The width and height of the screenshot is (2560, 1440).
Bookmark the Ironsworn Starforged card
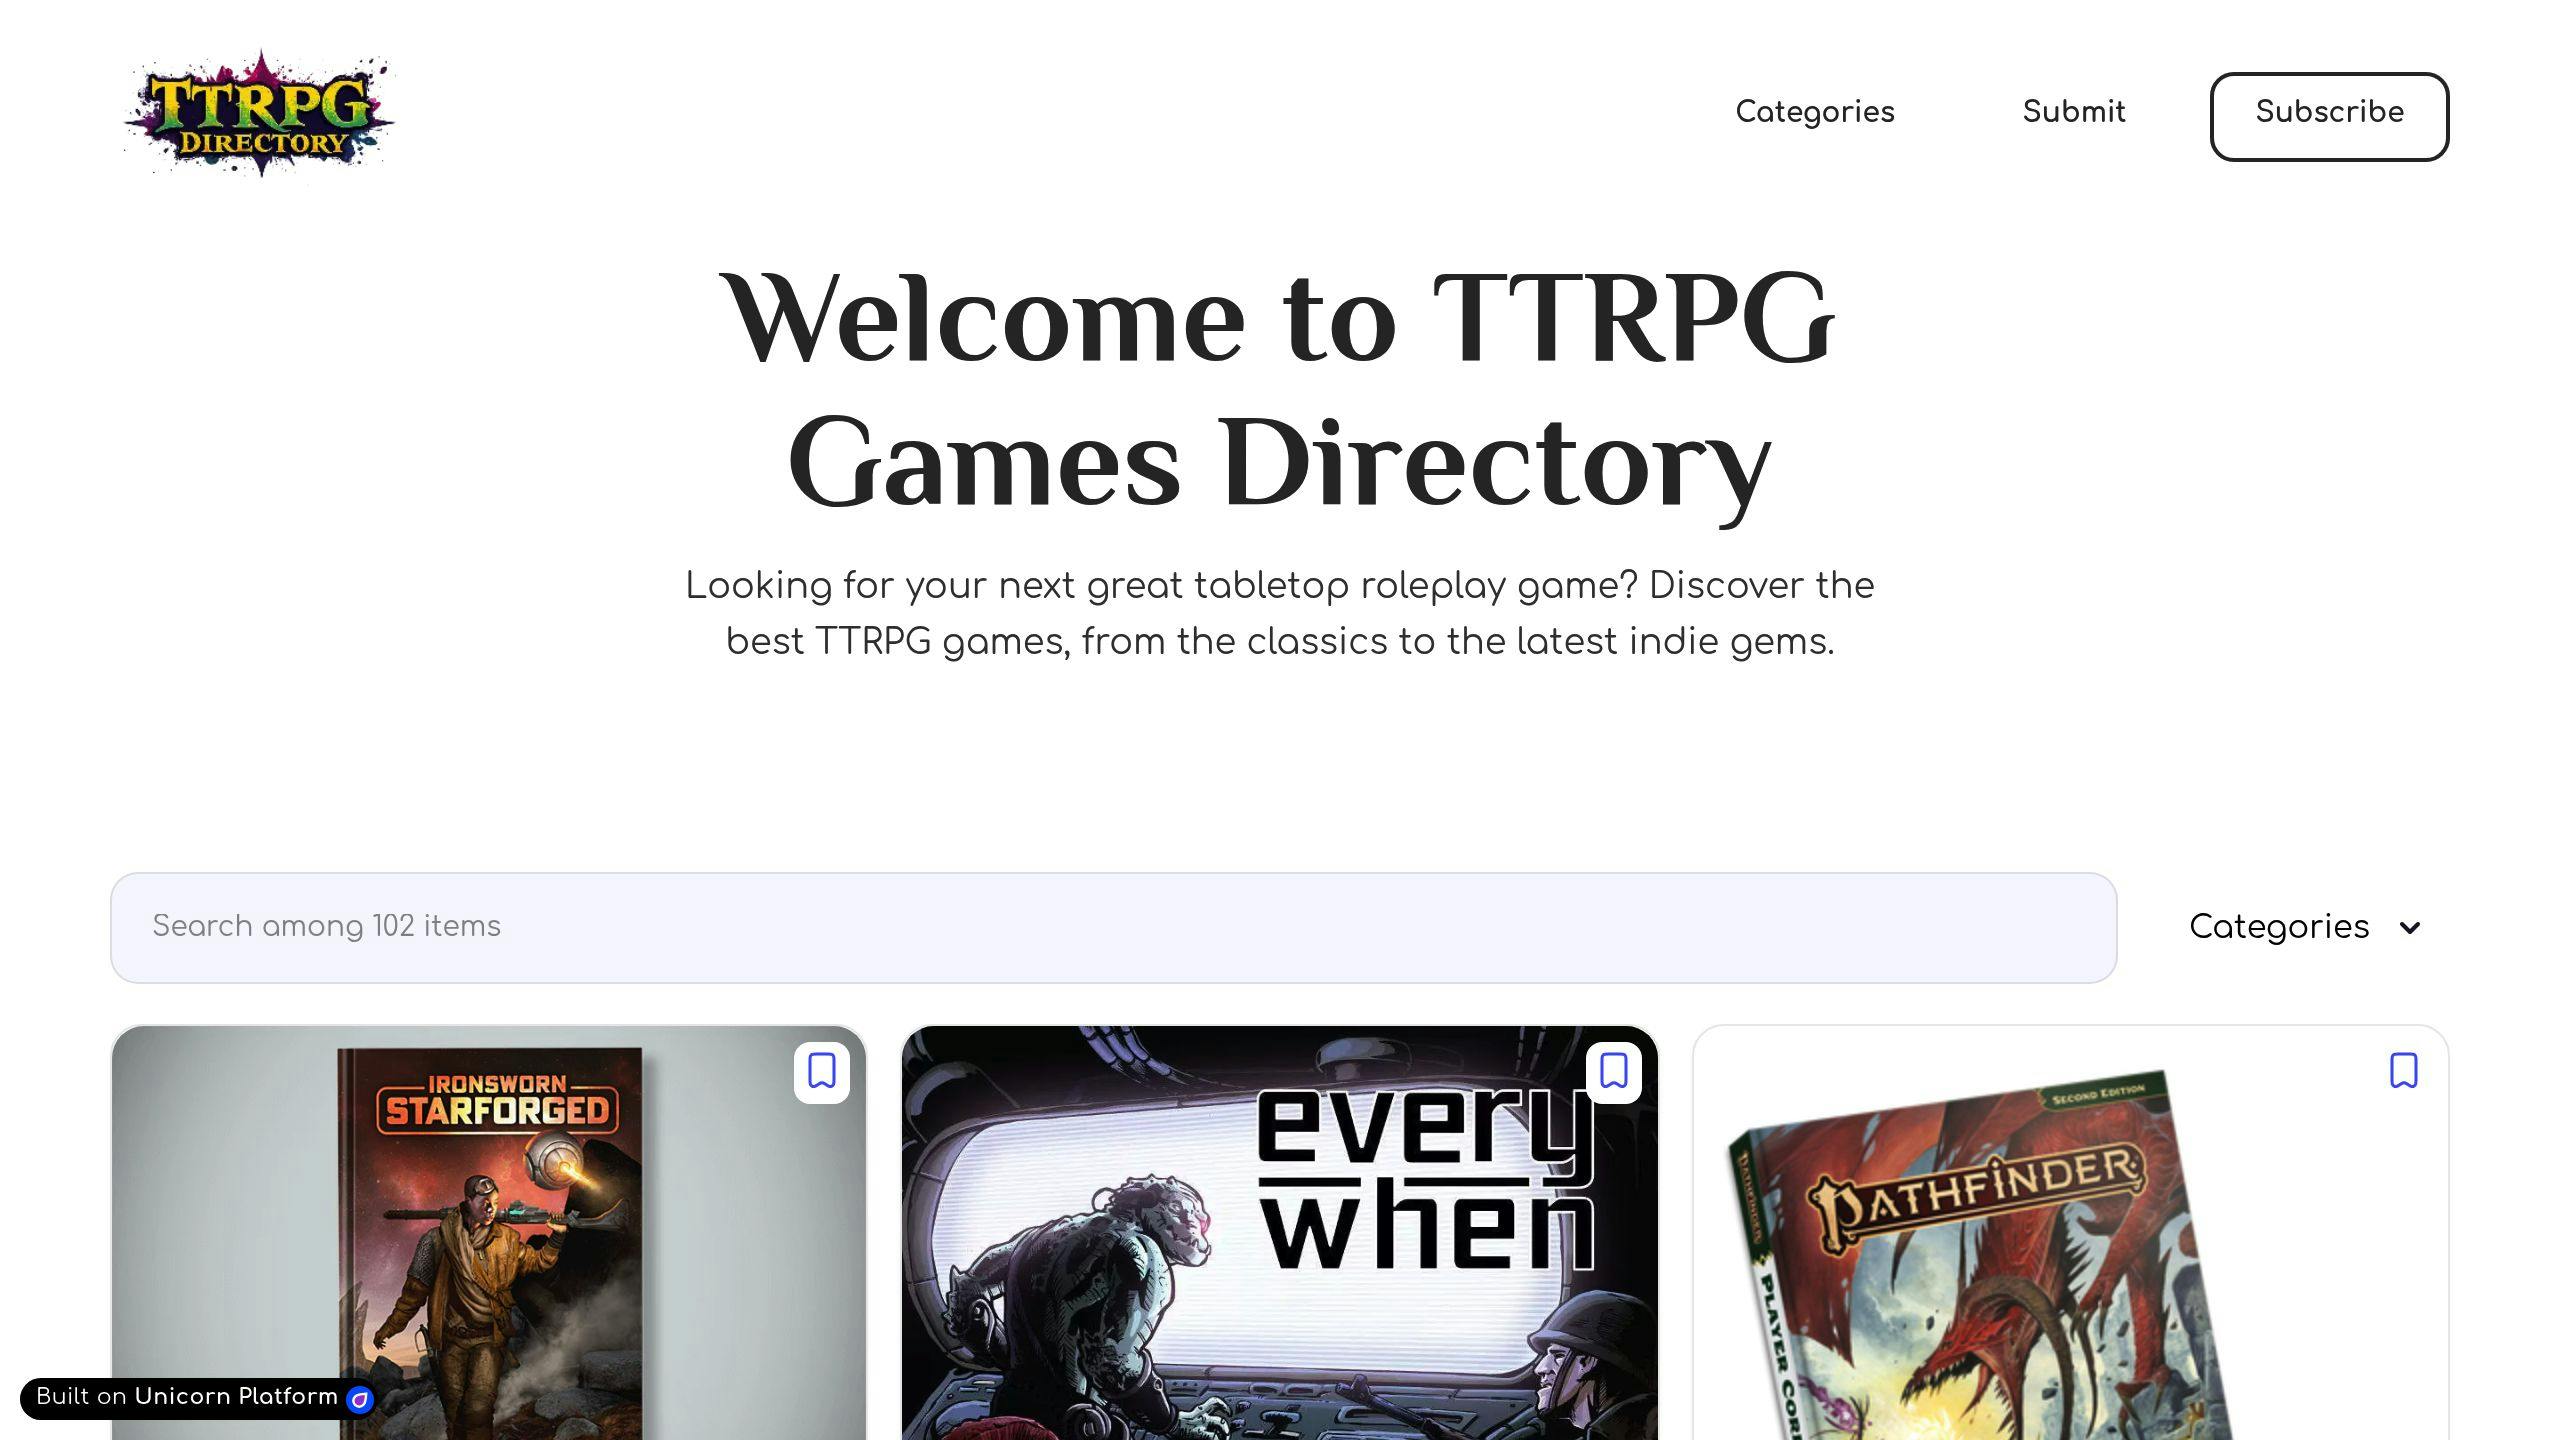[822, 1072]
